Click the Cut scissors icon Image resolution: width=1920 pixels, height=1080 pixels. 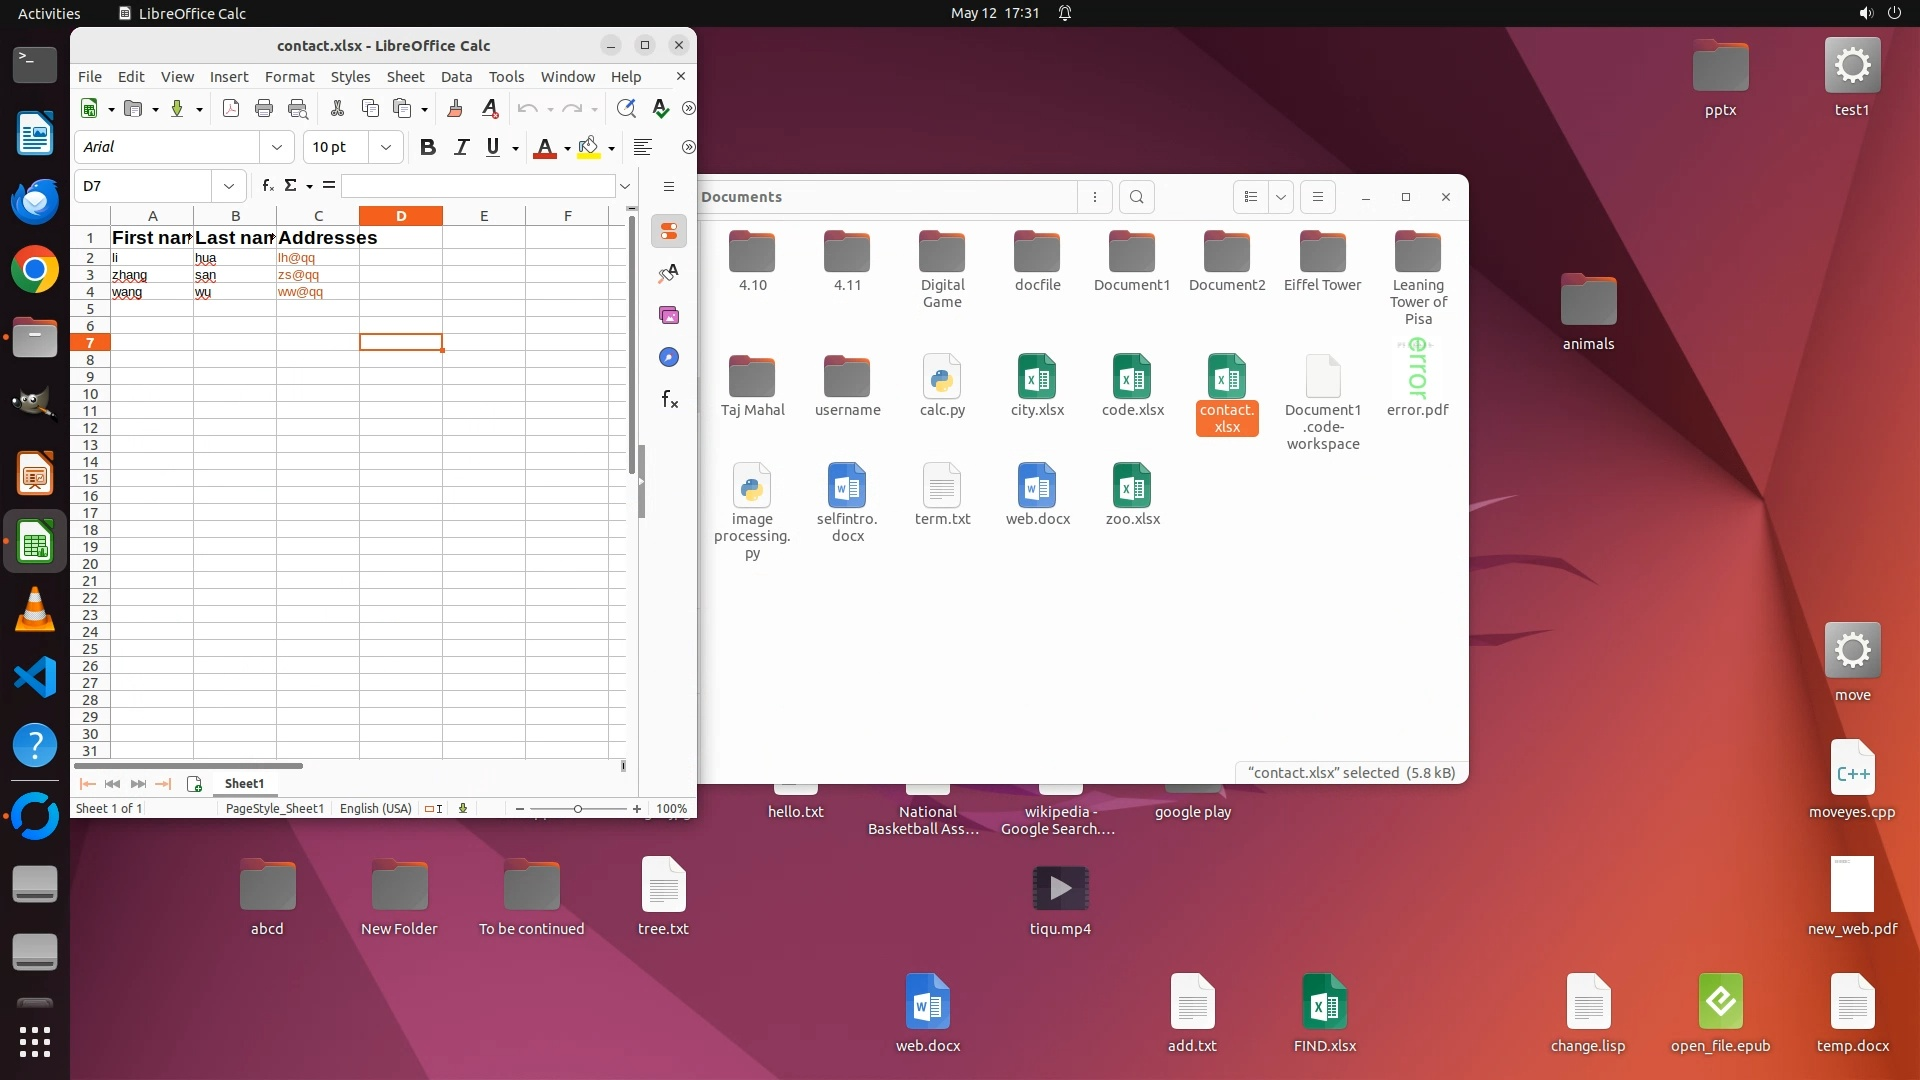tap(337, 108)
